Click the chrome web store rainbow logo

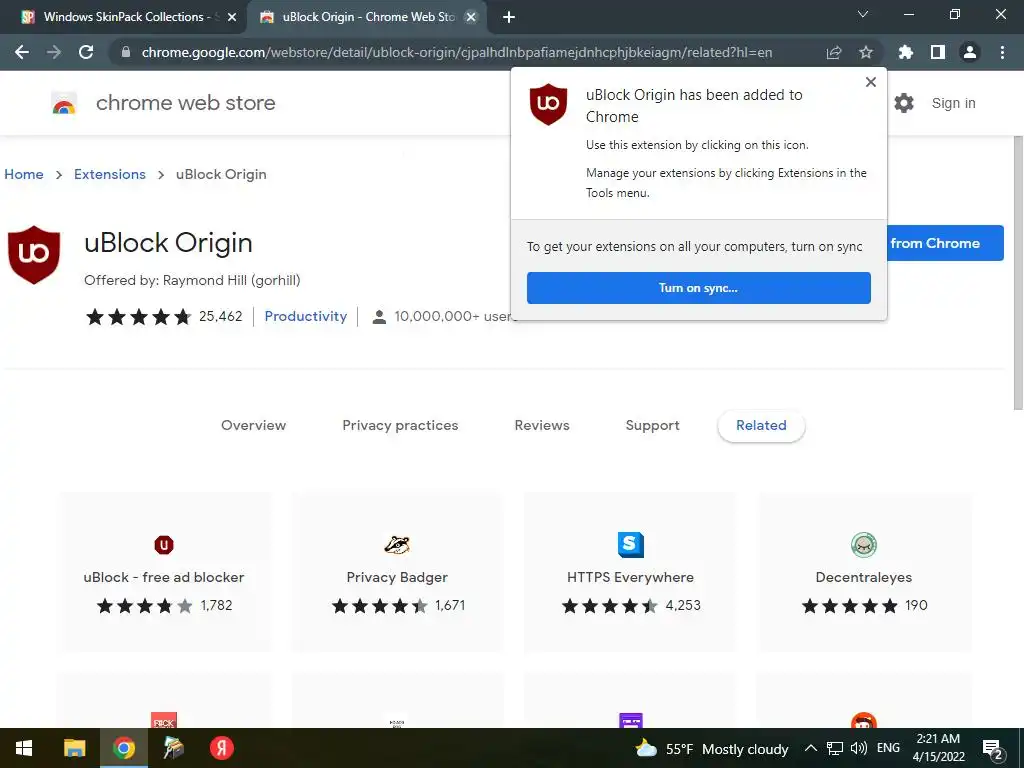click(x=64, y=103)
